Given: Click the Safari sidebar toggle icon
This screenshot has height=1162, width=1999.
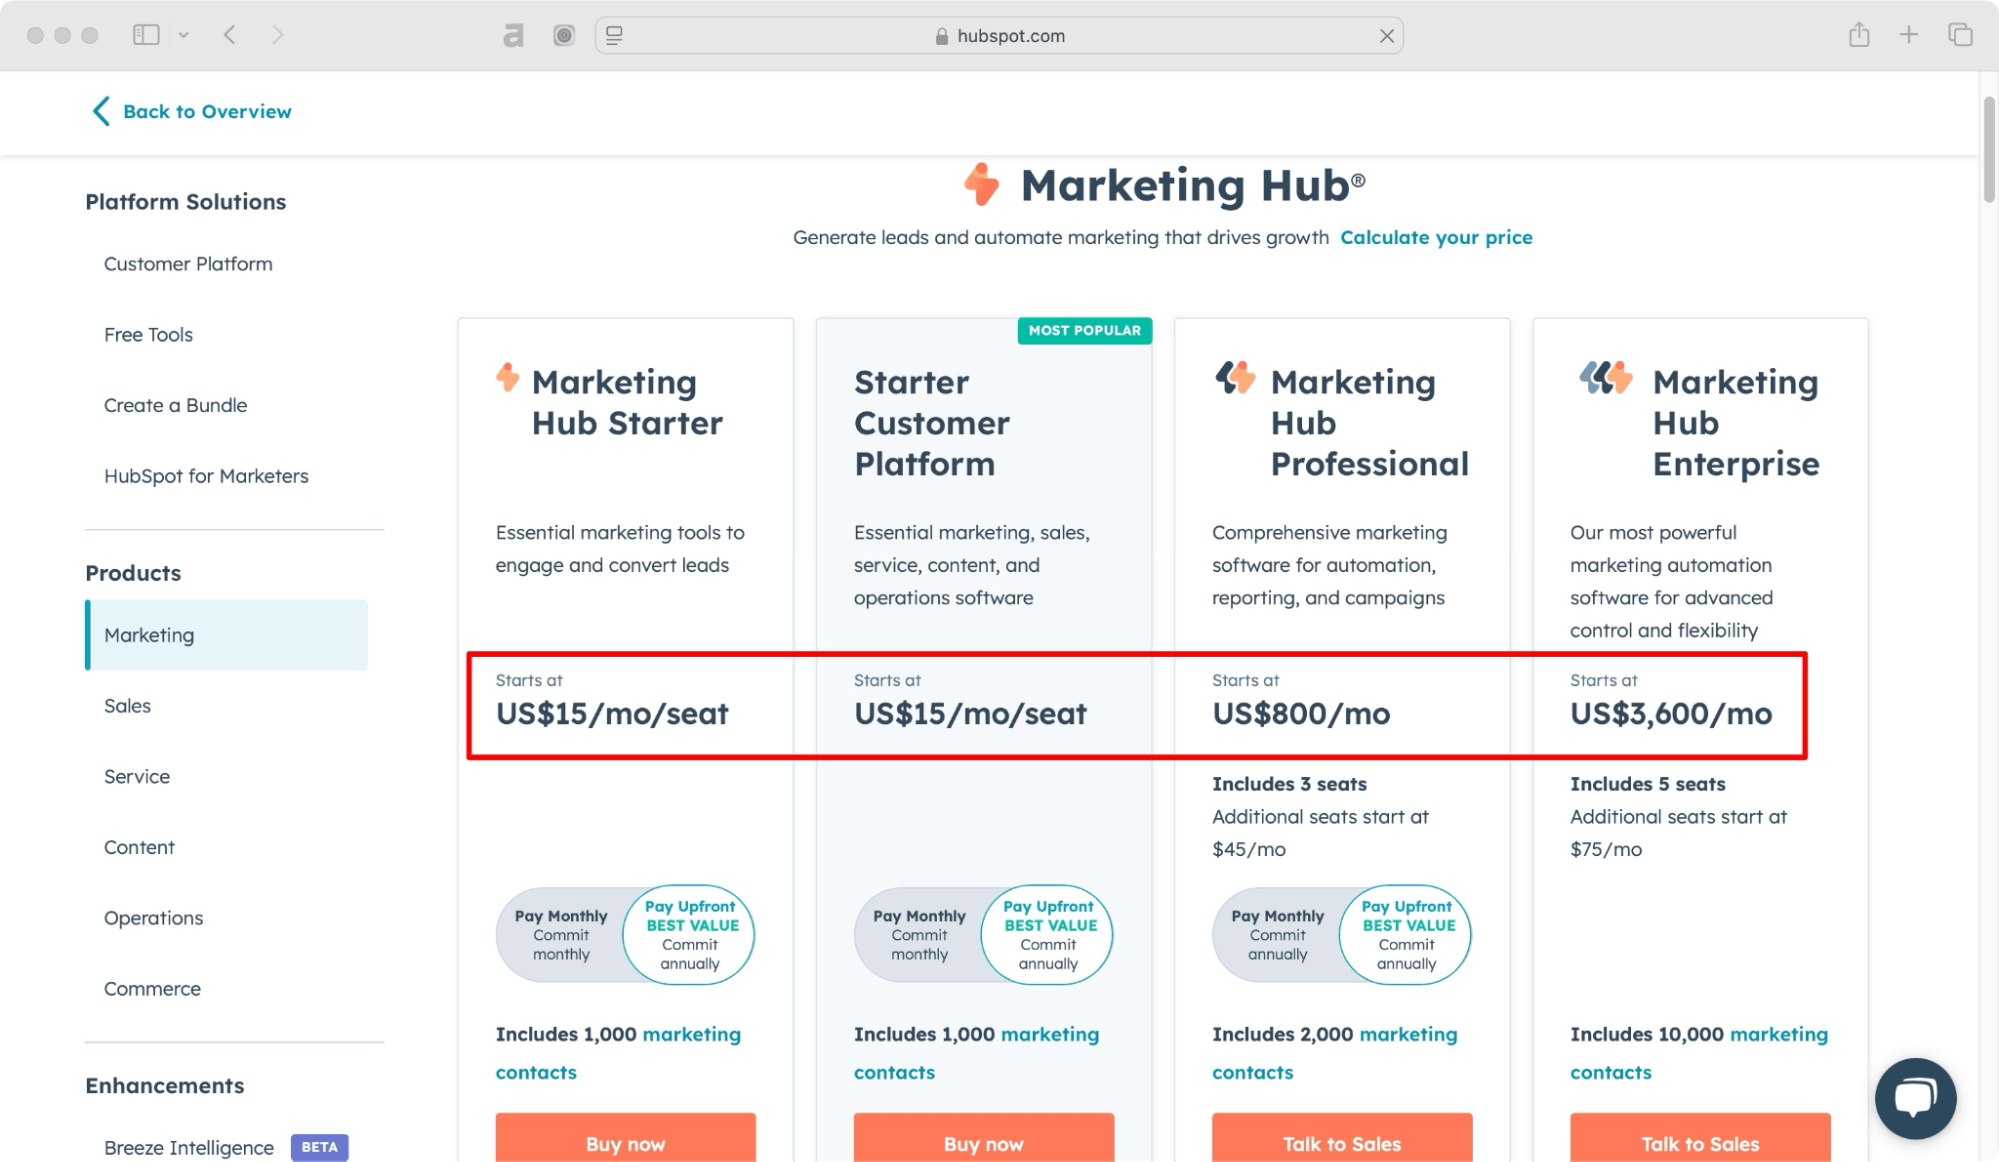Looking at the screenshot, I should (x=146, y=35).
